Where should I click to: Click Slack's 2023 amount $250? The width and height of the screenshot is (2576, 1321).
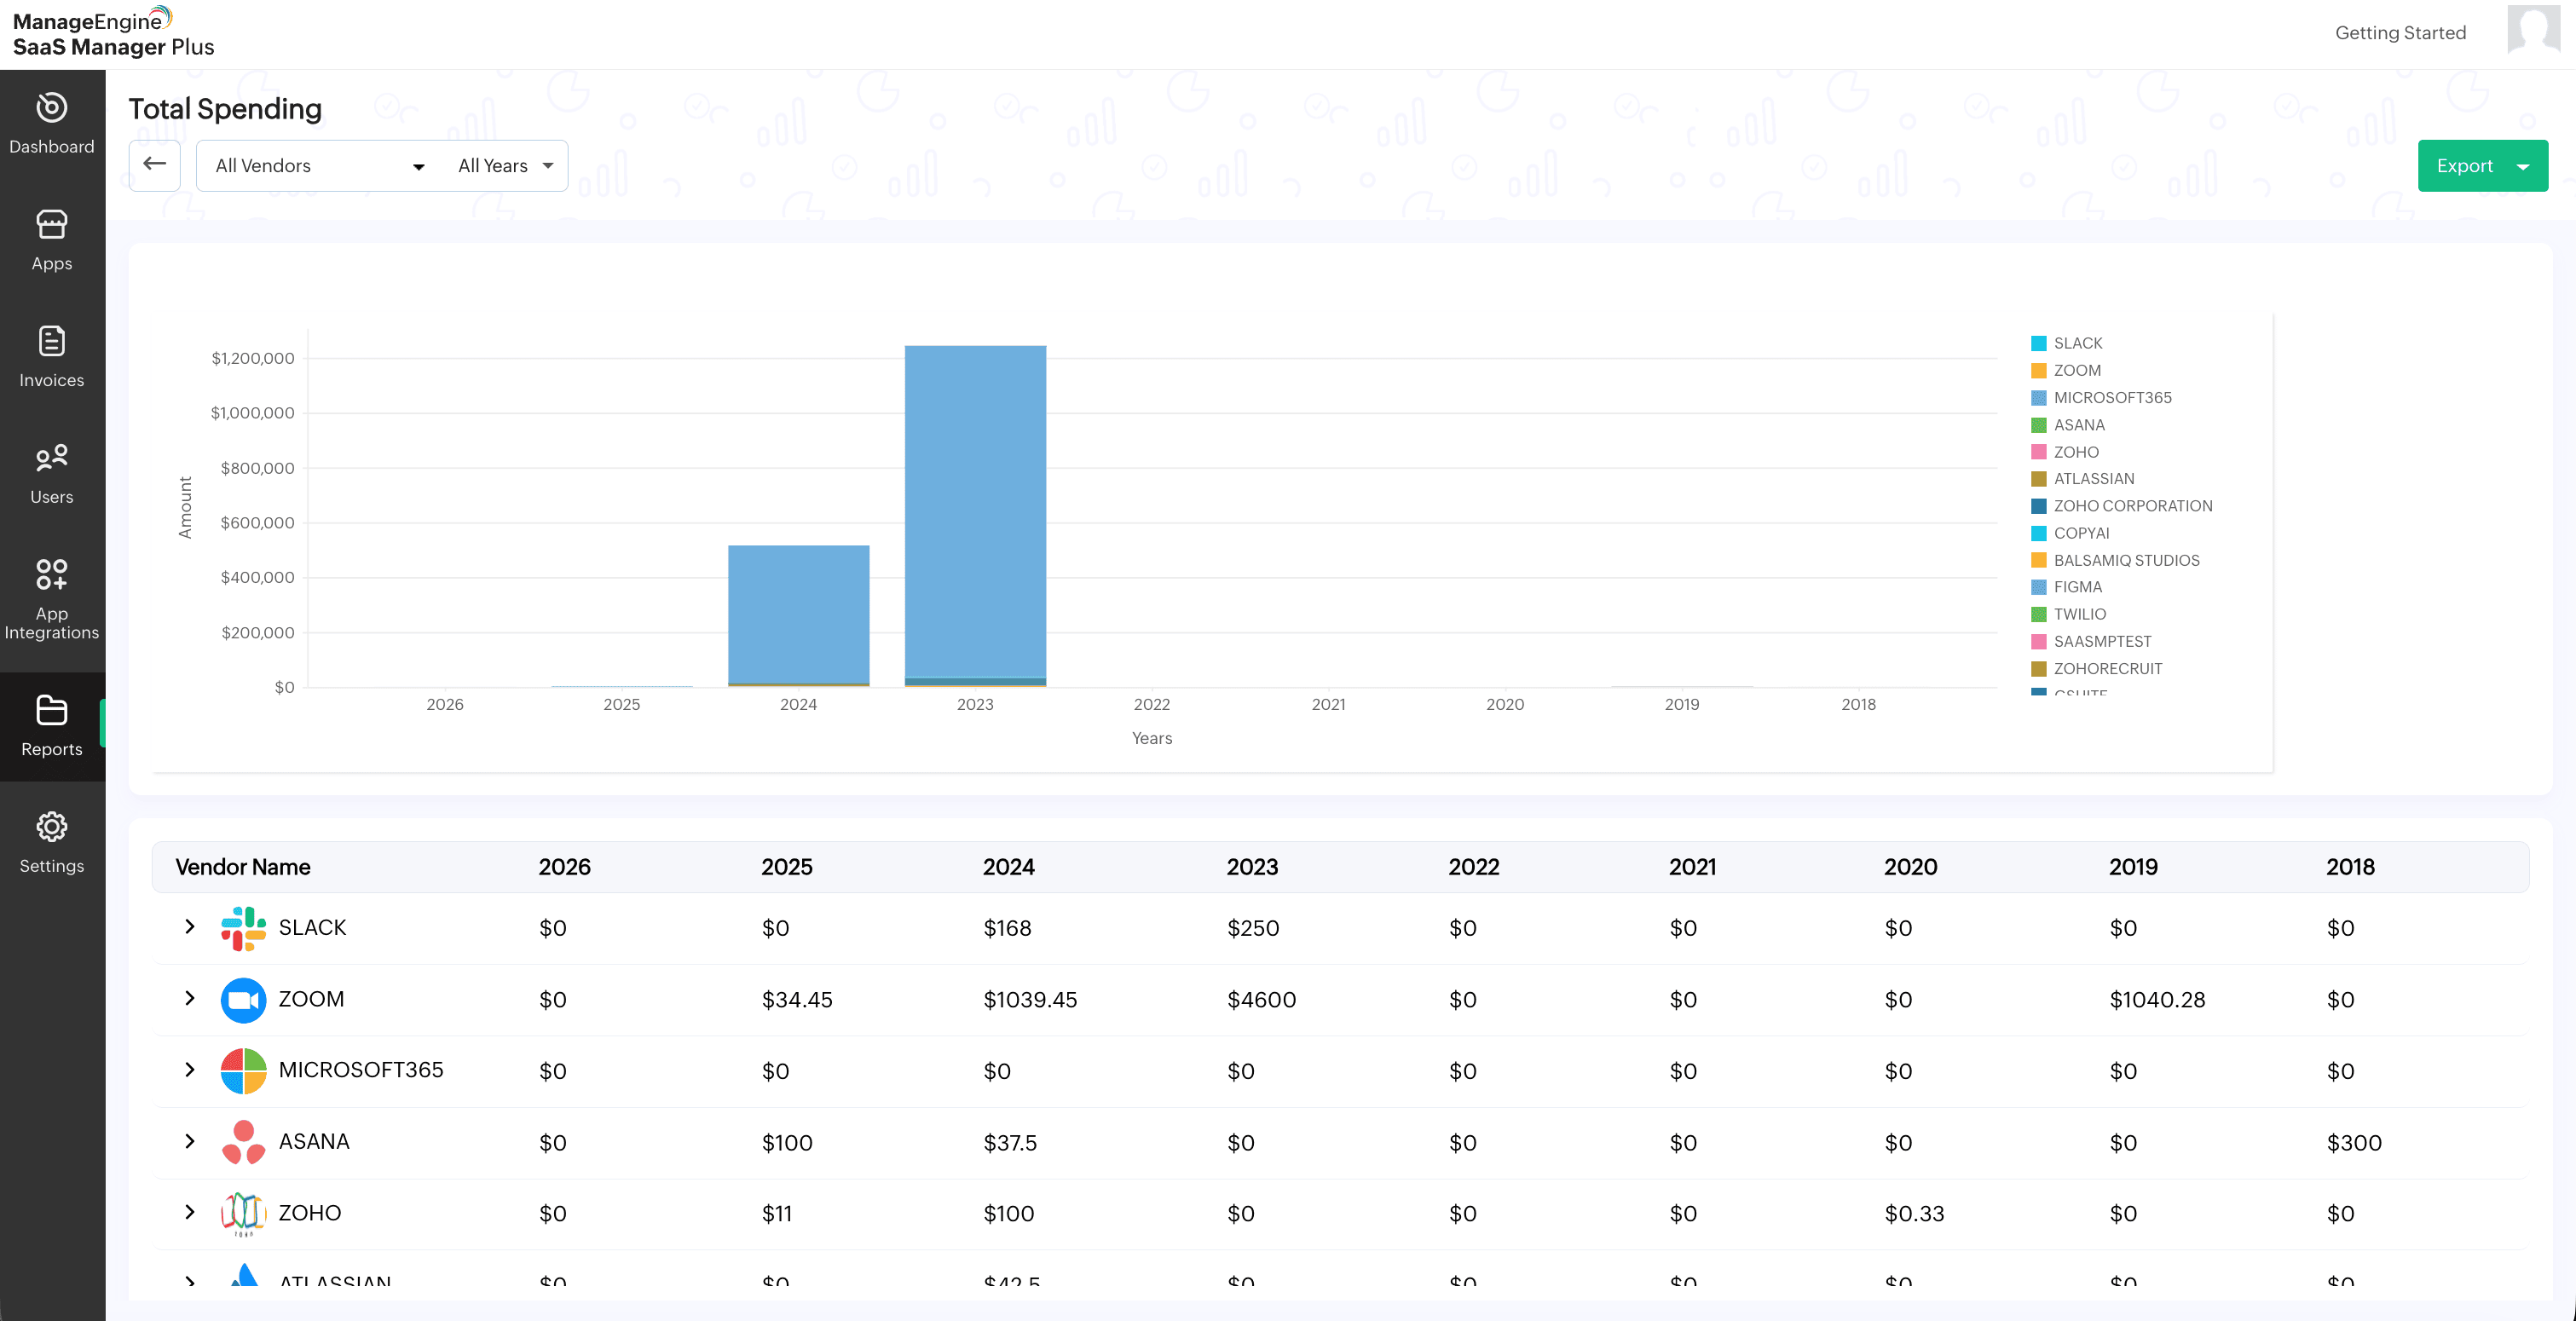click(x=1253, y=929)
